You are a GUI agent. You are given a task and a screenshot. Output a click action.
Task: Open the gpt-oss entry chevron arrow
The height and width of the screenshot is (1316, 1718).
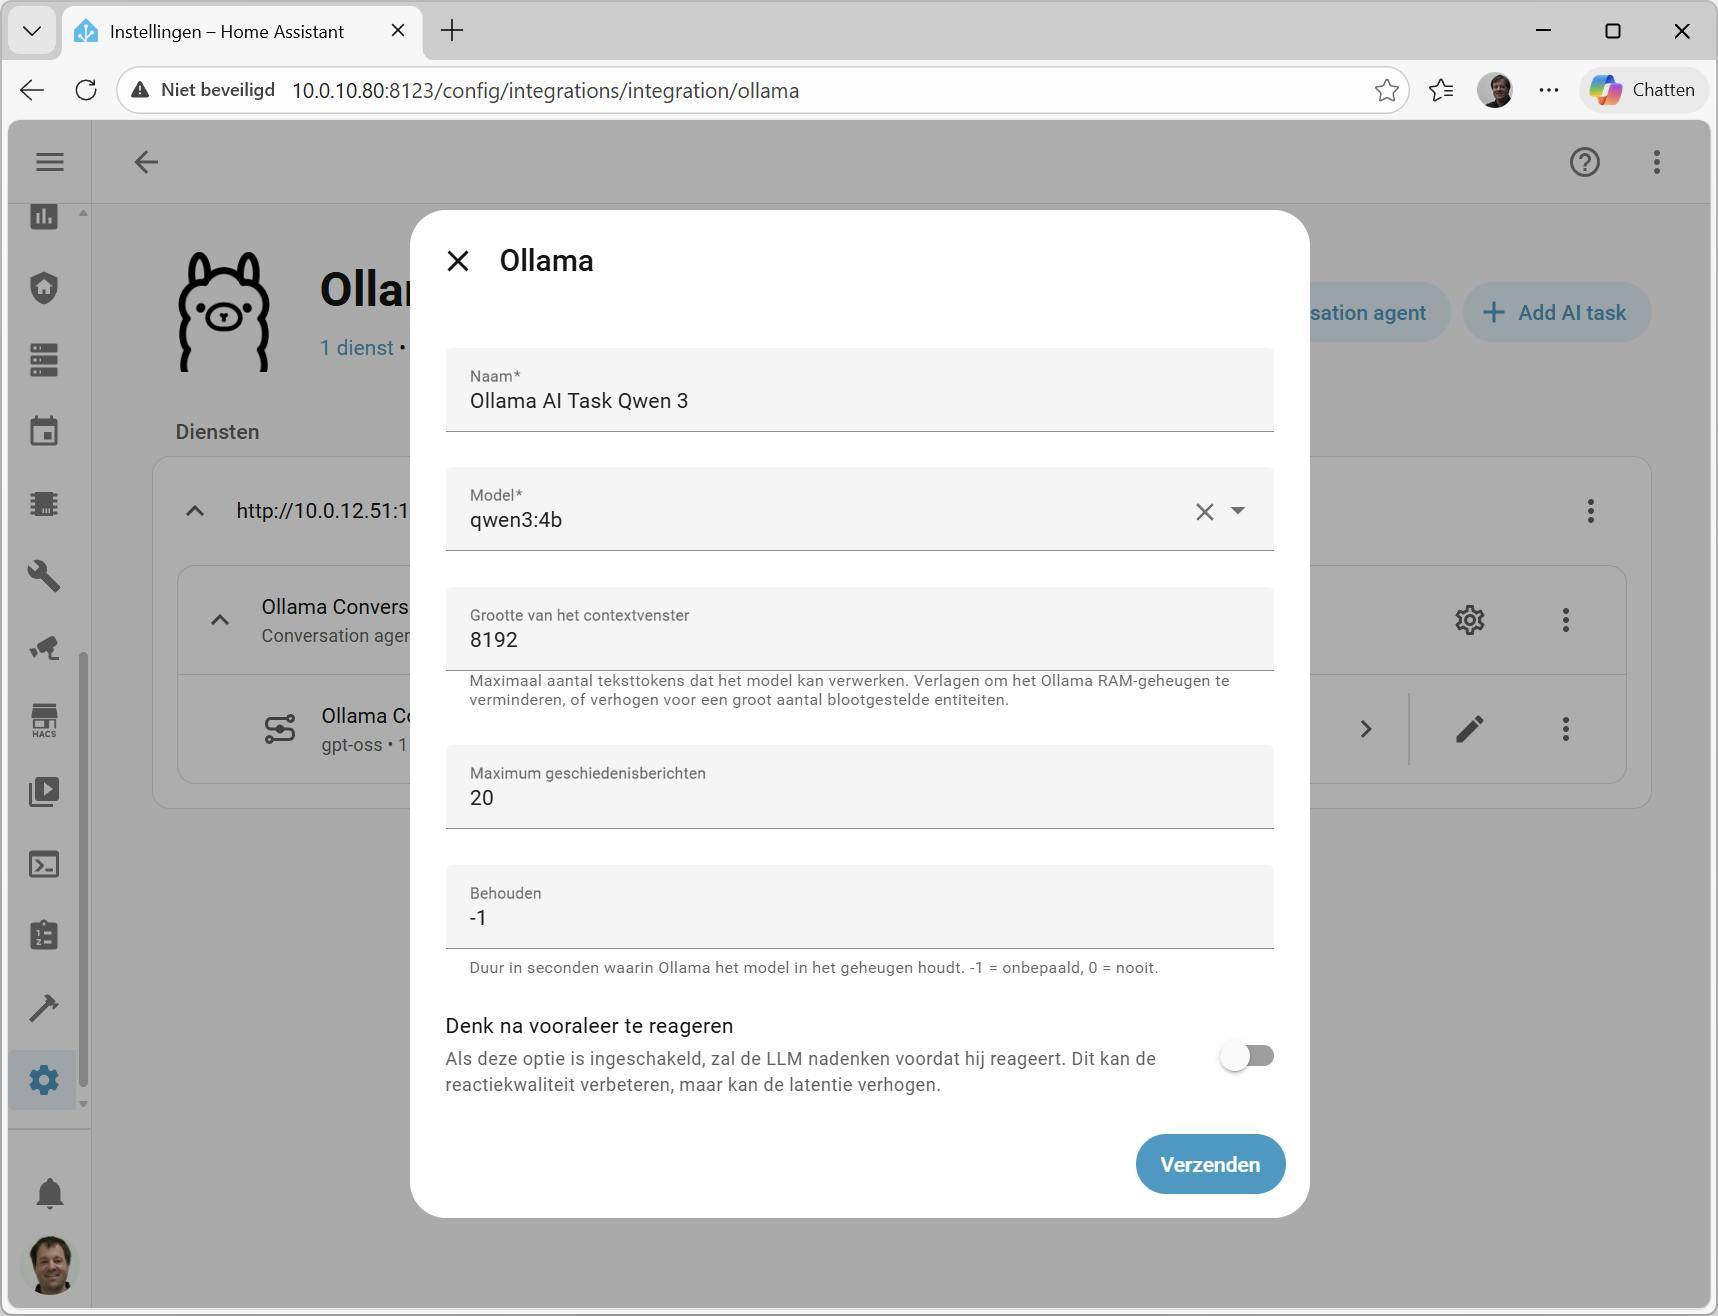pos(1366,729)
